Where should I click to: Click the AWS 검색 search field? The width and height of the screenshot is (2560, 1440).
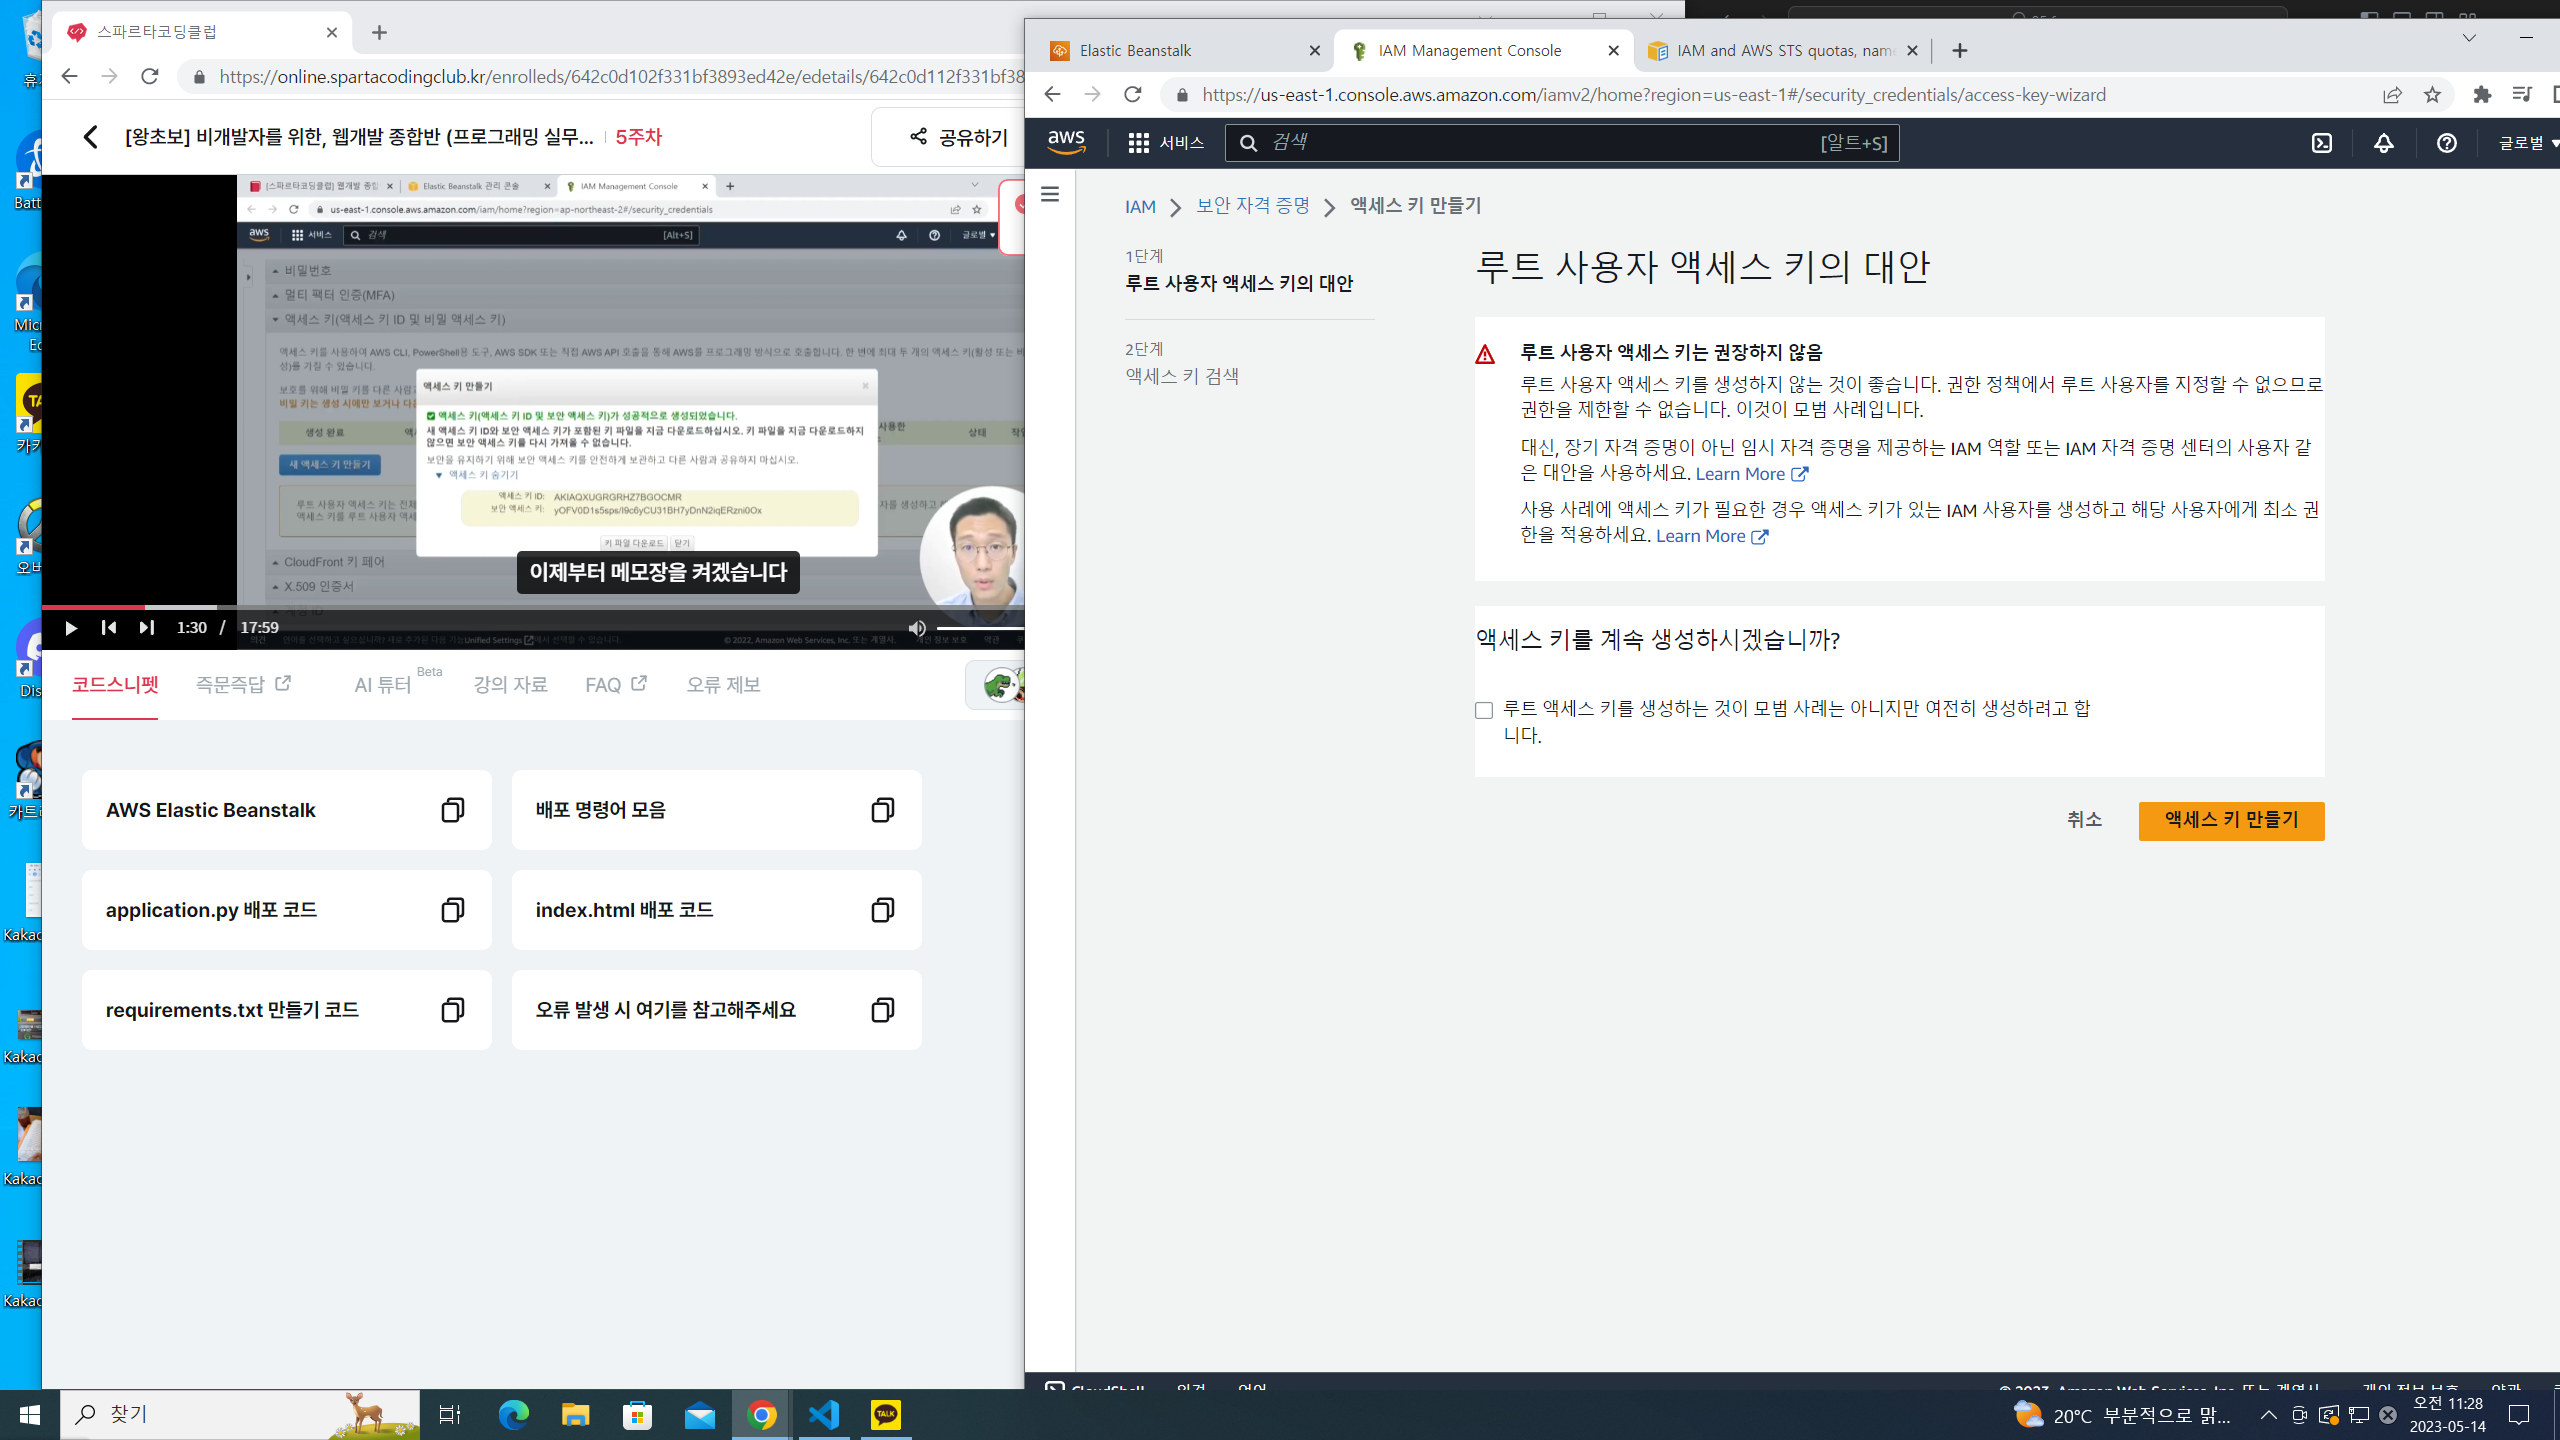pos(1562,143)
